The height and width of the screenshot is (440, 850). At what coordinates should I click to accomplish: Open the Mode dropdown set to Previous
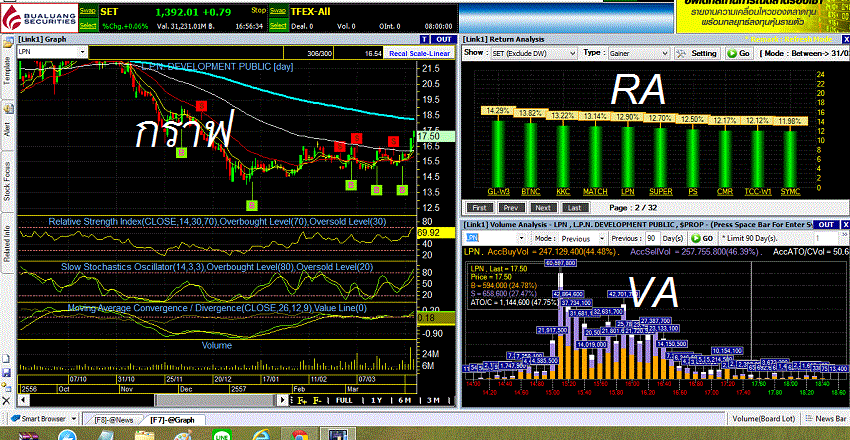(x=582, y=238)
